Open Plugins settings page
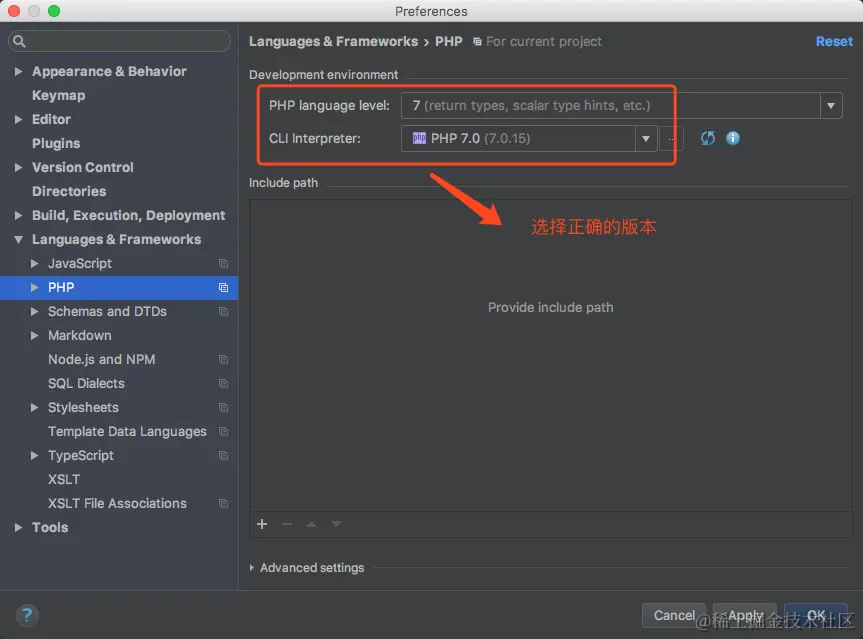The height and width of the screenshot is (639, 863). click(x=56, y=143)
